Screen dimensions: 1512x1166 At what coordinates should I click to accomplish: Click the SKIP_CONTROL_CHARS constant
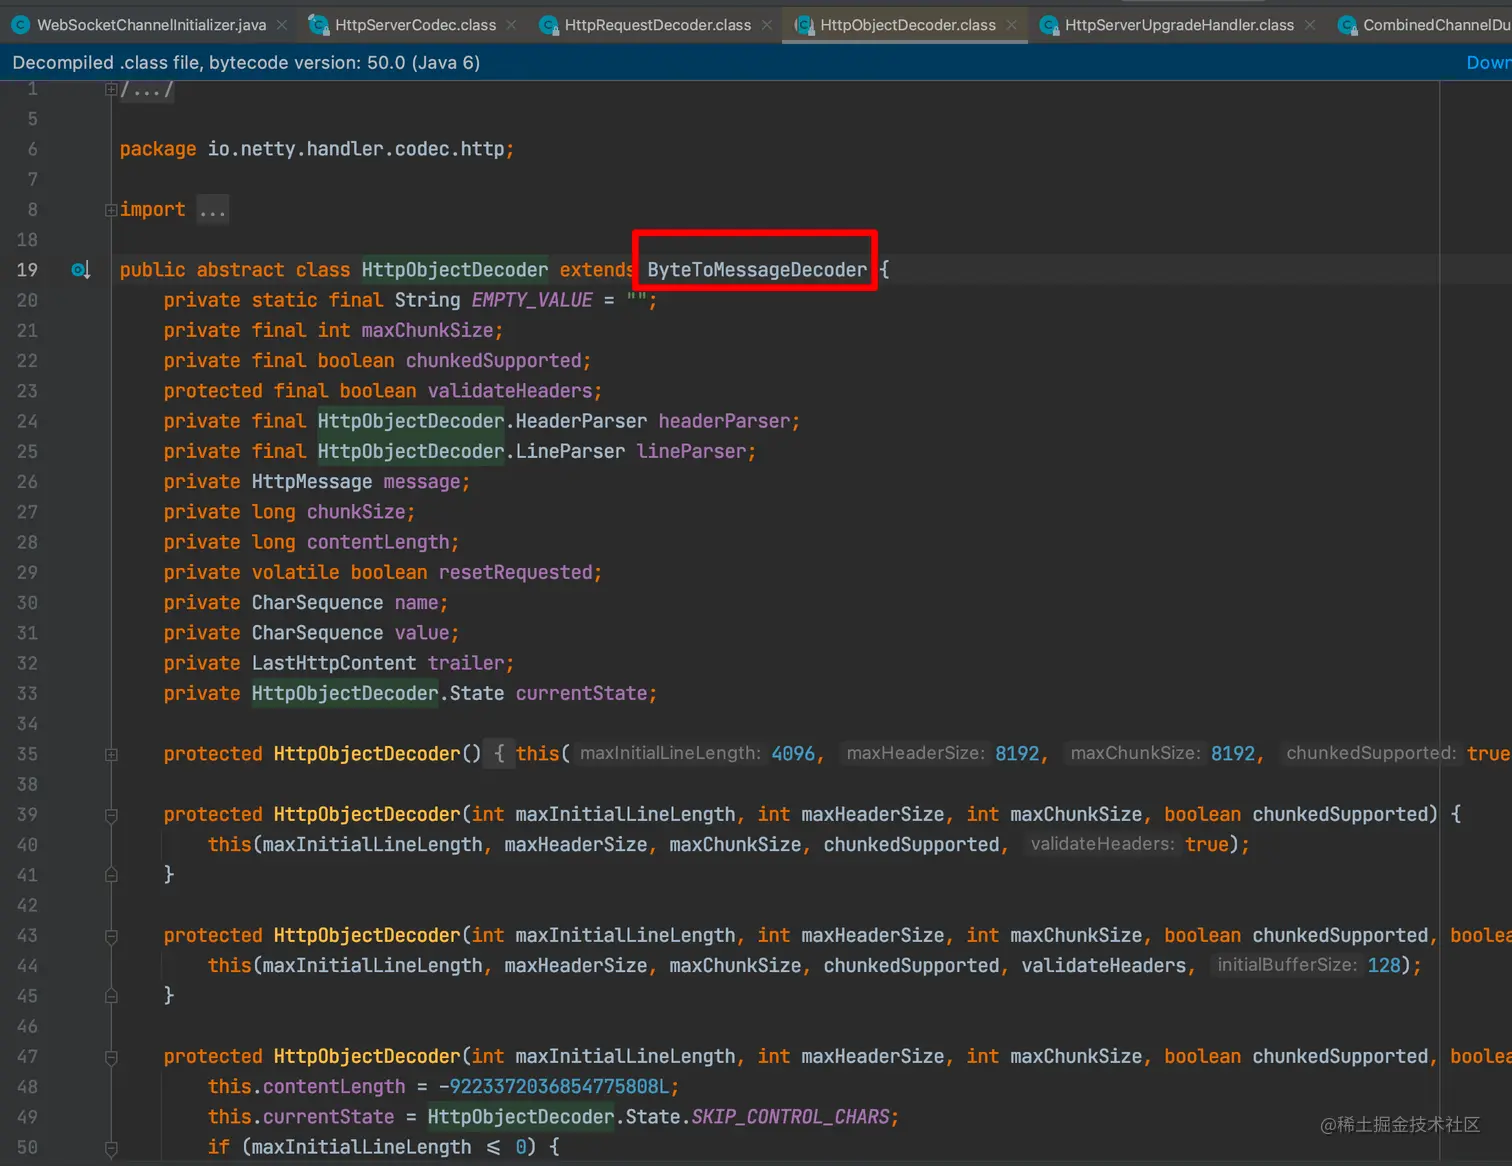pyautogui.click(x=790, y=1117)
